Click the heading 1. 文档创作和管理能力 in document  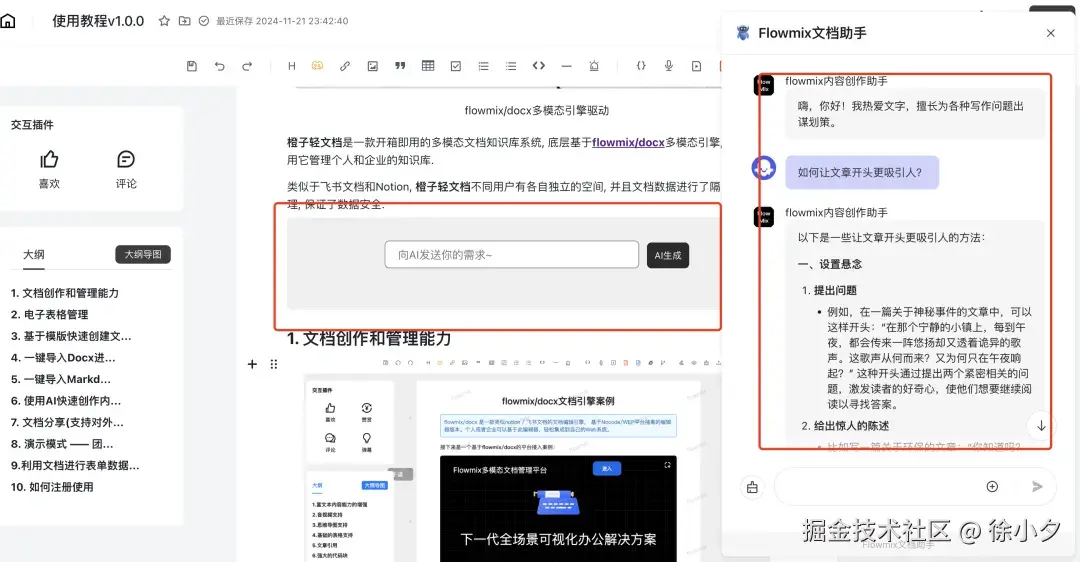click(x=369, y=339)
